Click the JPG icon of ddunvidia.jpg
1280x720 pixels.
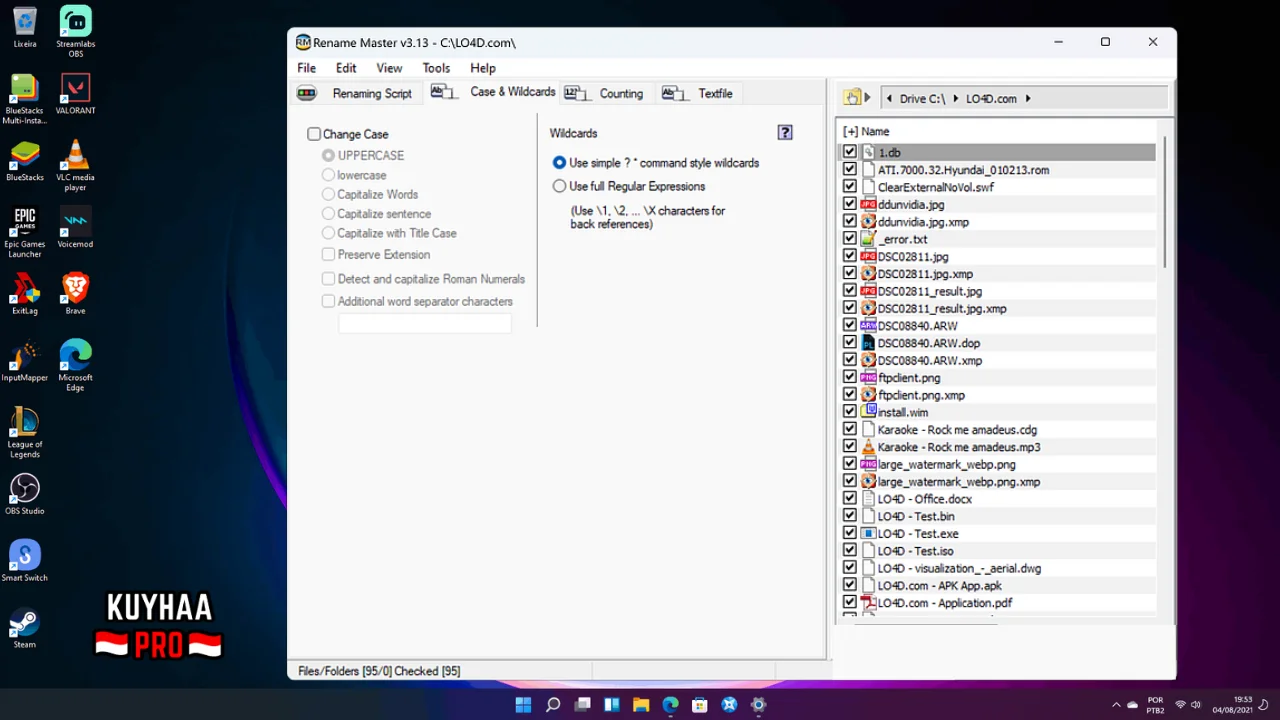[868, 204]
